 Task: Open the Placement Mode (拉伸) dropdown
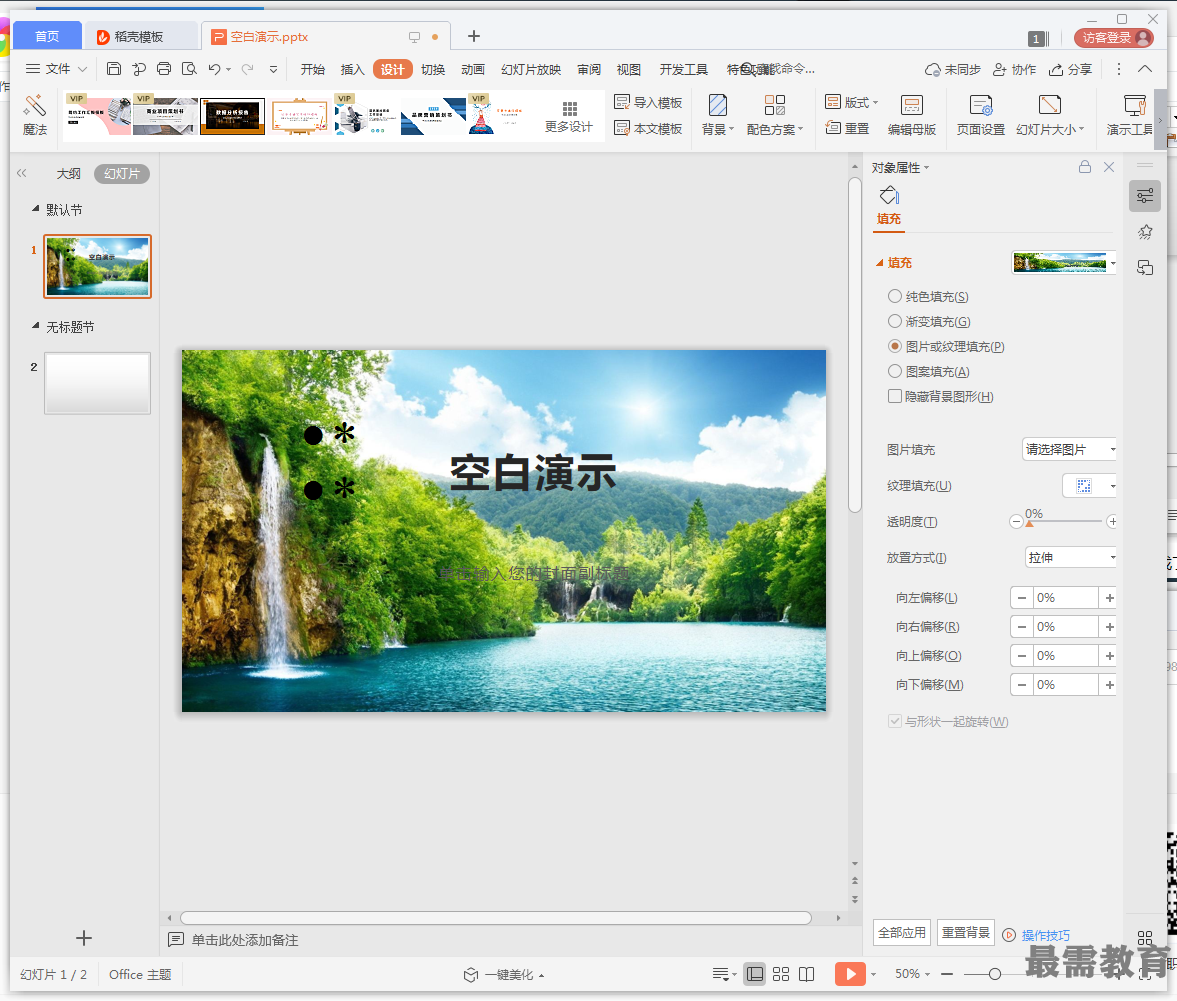coord(1069,558)
